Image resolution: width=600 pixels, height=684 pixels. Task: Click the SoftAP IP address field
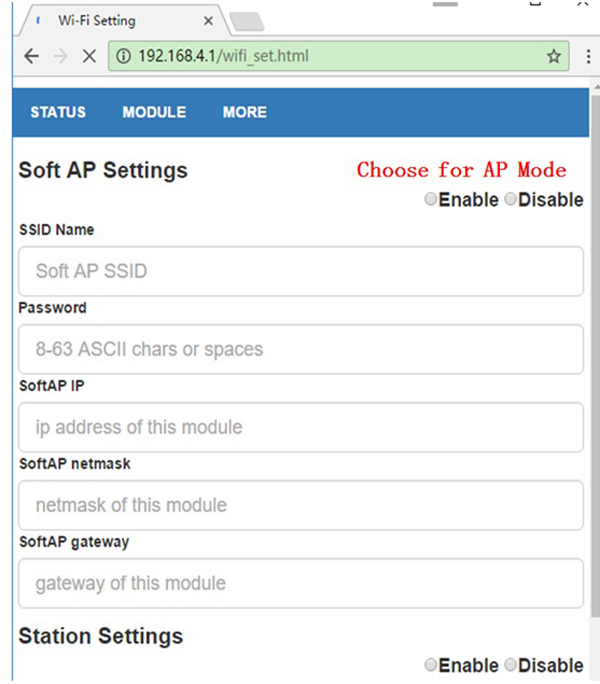300,427
